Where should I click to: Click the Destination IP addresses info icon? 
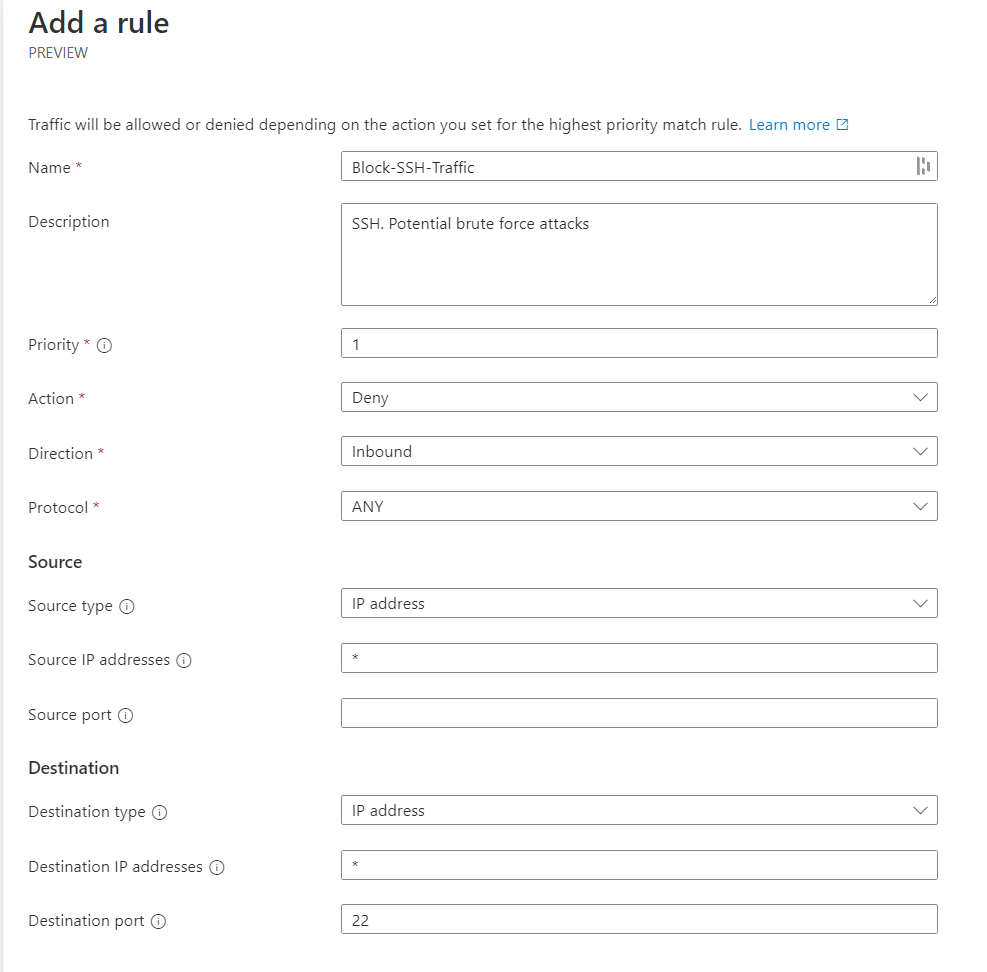[x=217, y=868]
